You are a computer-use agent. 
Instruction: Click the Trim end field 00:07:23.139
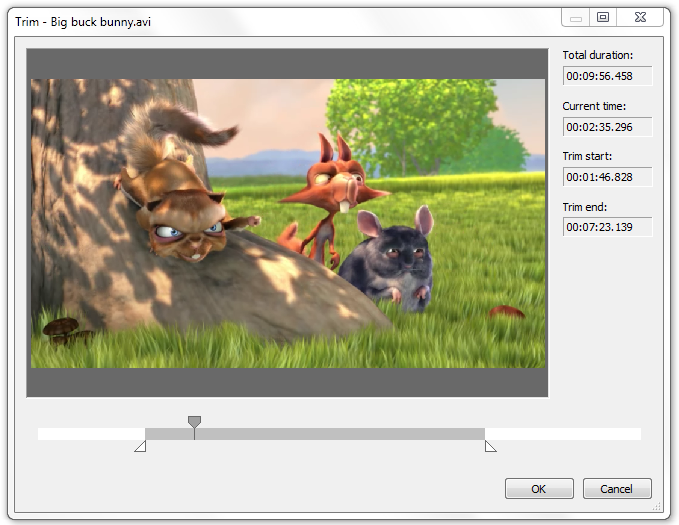[x=607, y=227]
